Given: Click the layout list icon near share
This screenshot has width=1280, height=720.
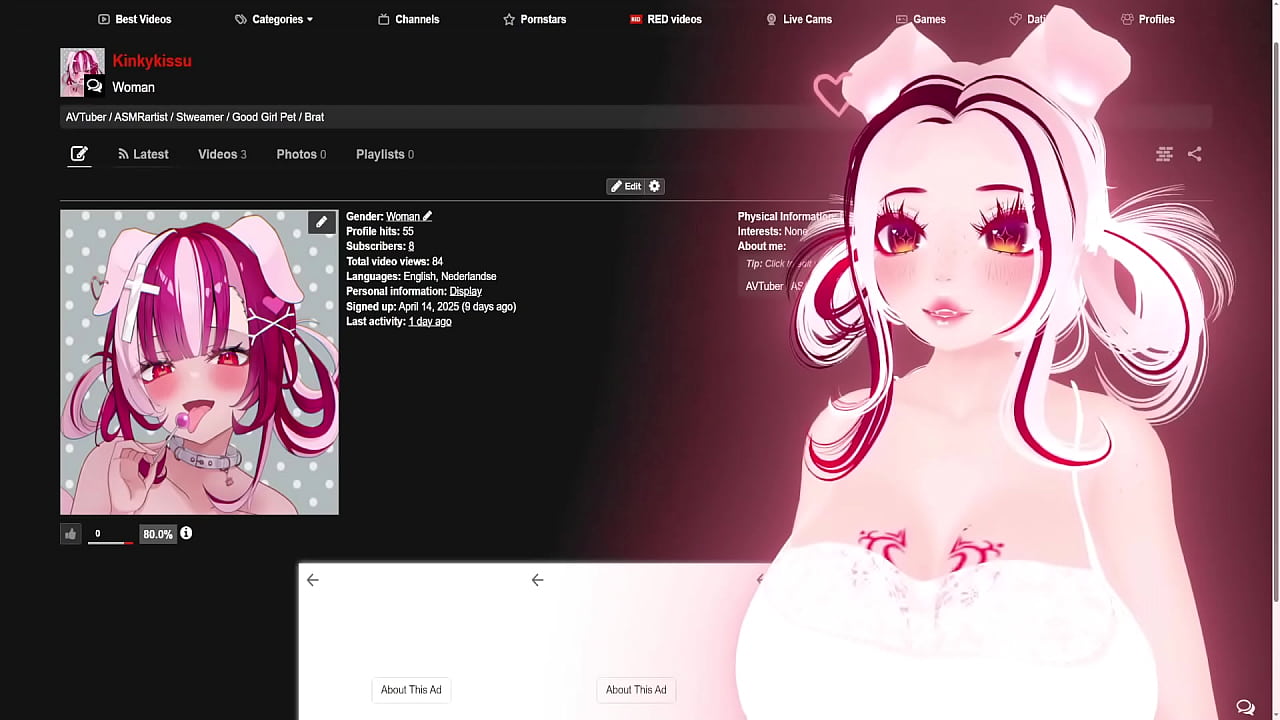Looking at the screenshot, I should 1164,154.
